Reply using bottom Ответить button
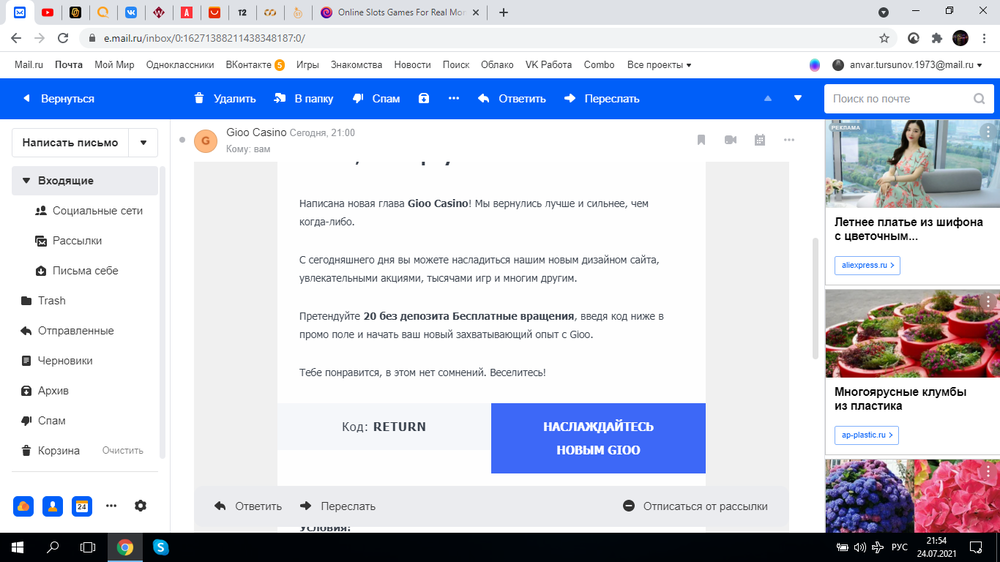The width and height of the screenshot is (1000, 562). click(x=248, y=506)
